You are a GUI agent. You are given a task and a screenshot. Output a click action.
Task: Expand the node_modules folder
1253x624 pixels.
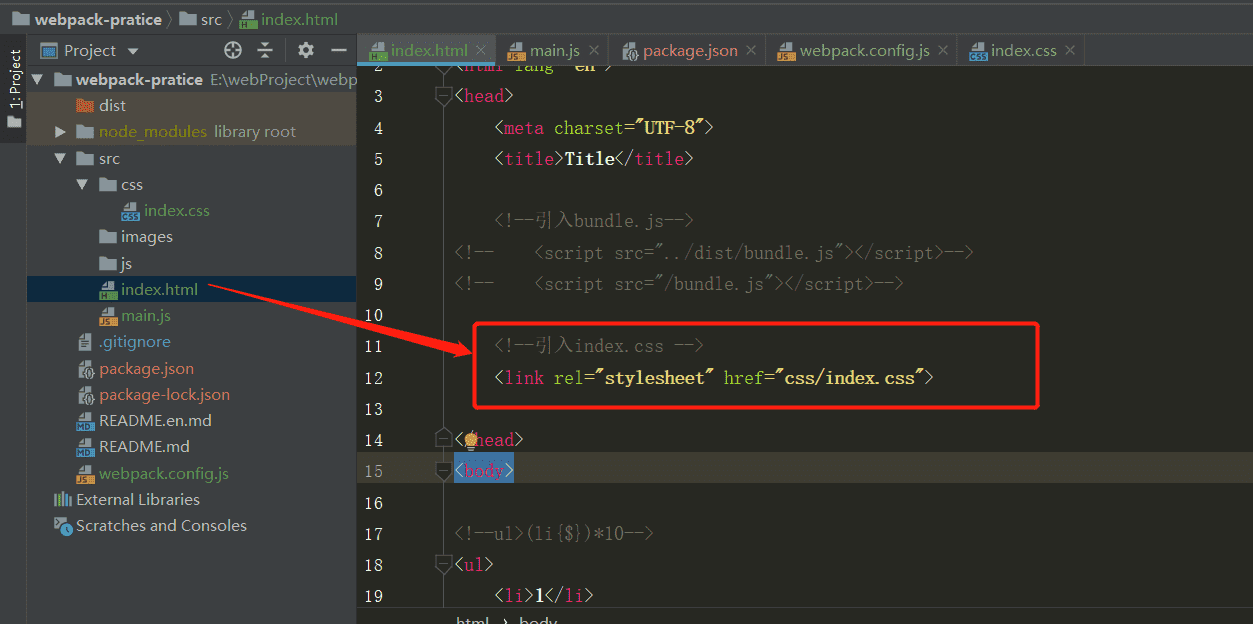pos(60,132)
